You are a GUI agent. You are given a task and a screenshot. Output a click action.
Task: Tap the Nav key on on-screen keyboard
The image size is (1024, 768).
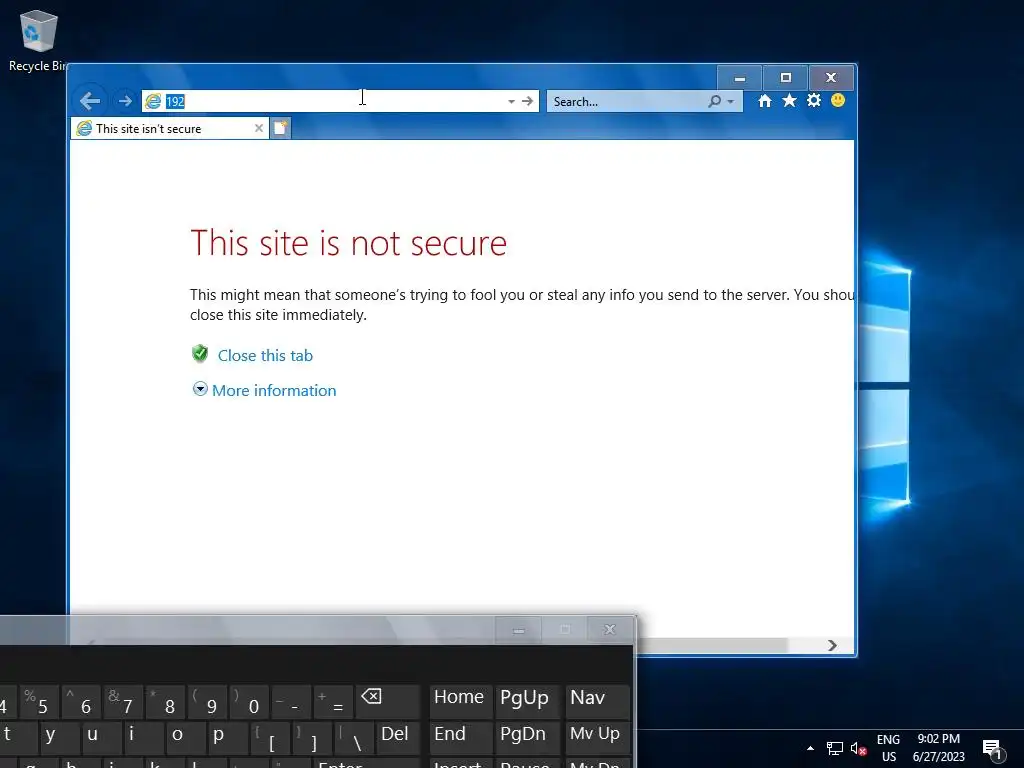coord(597,701)
